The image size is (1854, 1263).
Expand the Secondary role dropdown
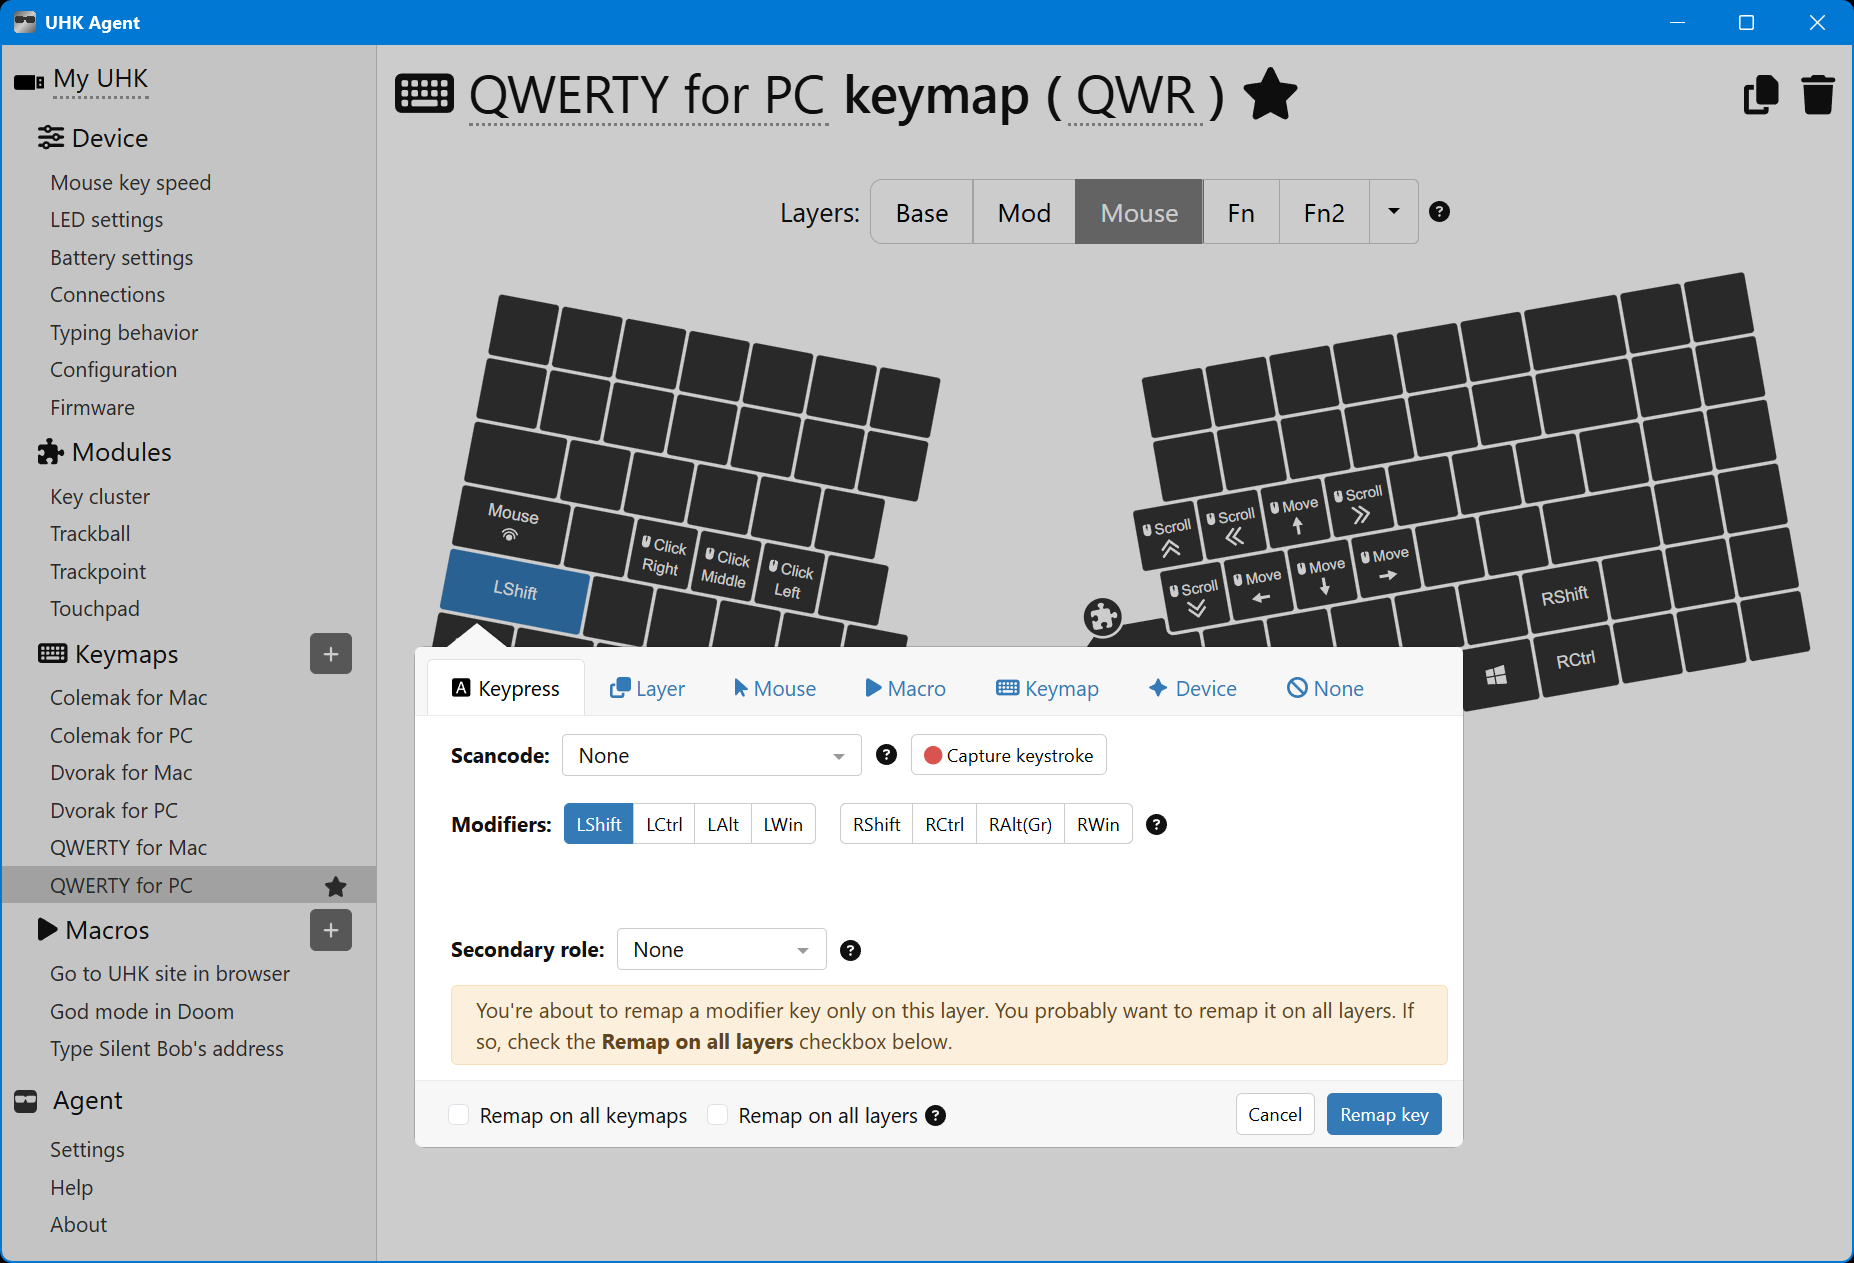[721, 950]
